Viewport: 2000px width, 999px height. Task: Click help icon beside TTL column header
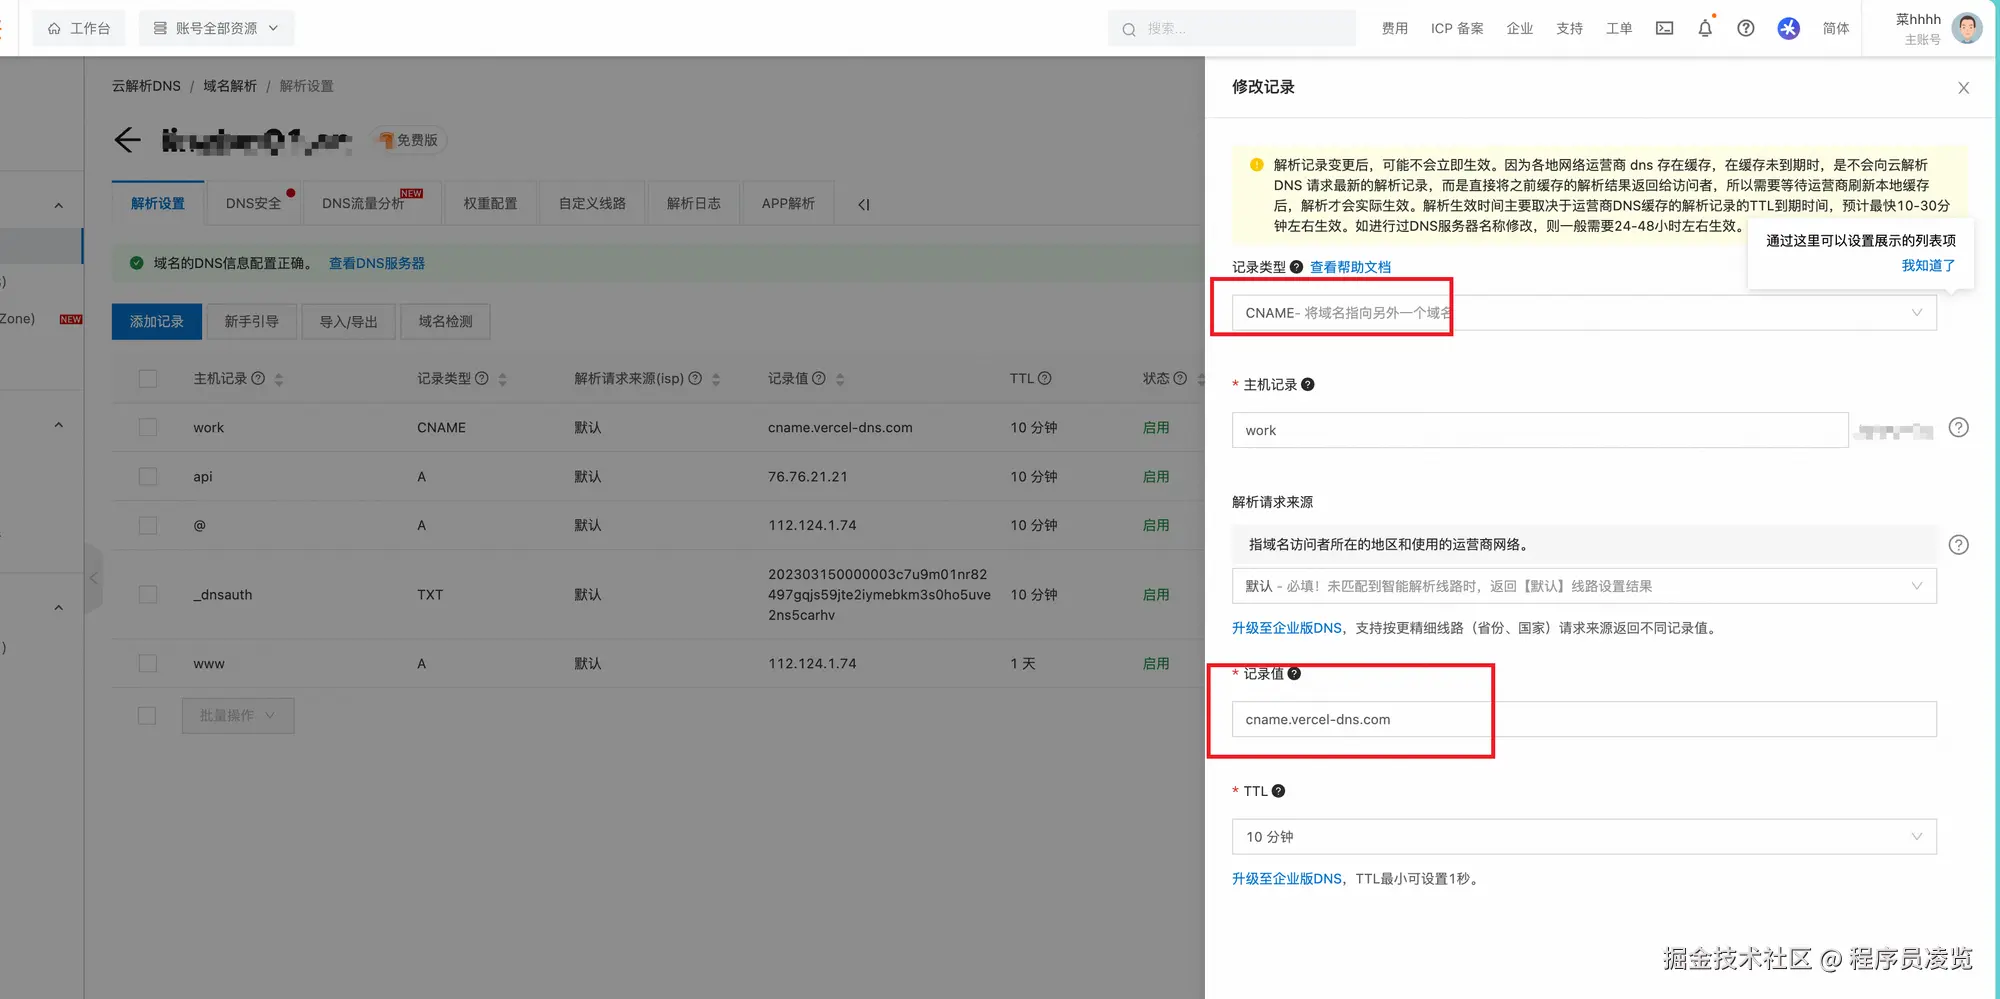pos(1045,378)
